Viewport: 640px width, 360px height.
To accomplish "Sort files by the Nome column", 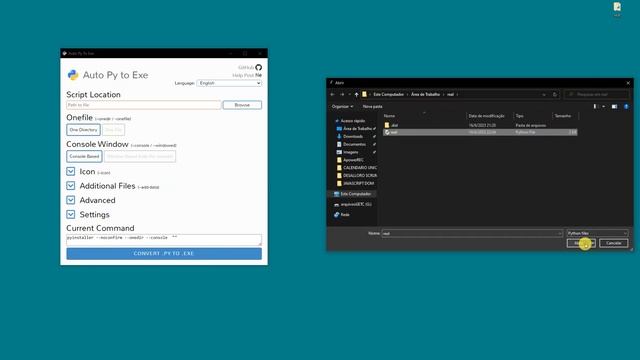I will (x=424, y=116).
